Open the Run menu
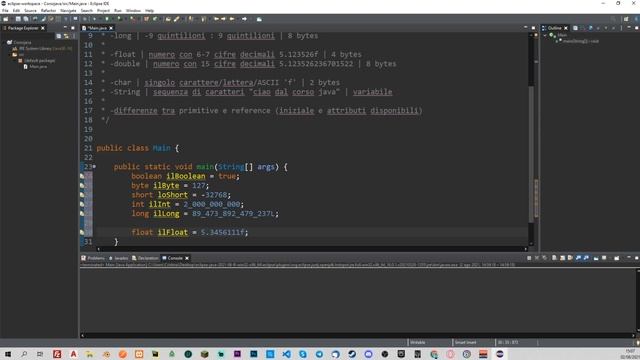 click(118, 11)
